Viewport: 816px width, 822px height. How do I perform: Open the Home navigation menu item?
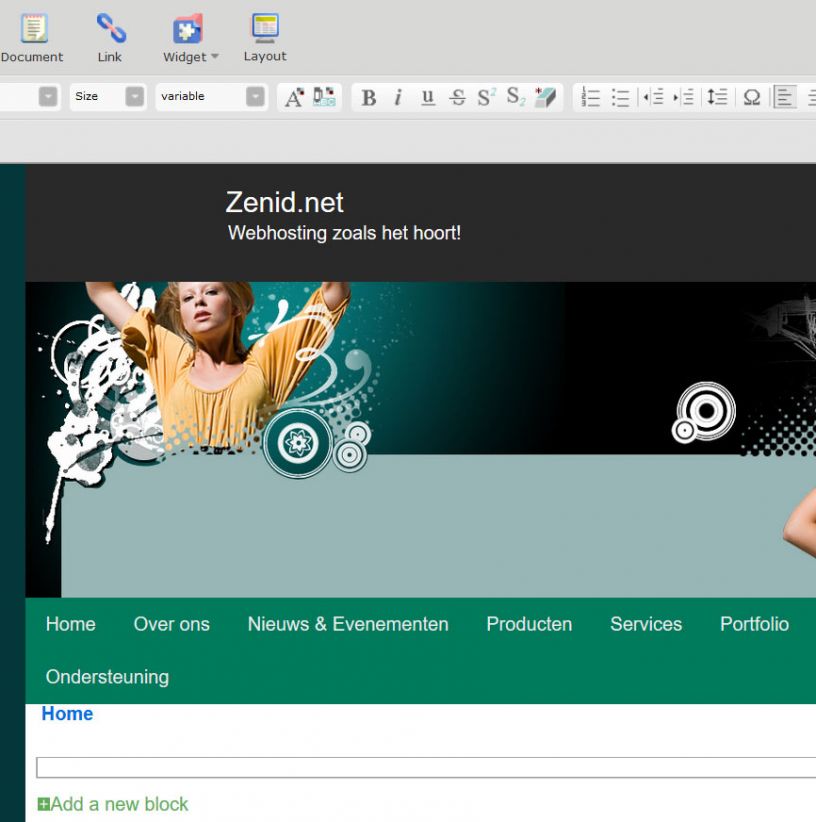(x=71, y=624)
